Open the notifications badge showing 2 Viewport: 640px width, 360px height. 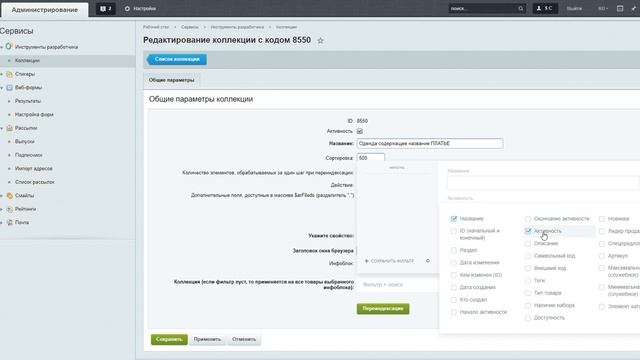(106, 9)
